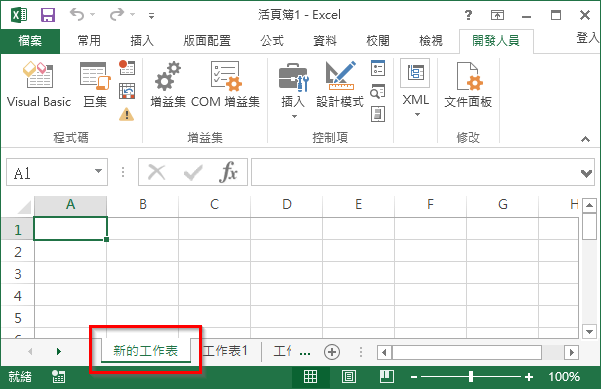The image size is (601, 389).
Task: Open COM 增益集 add-ins
Action: [x=225, y=84]
